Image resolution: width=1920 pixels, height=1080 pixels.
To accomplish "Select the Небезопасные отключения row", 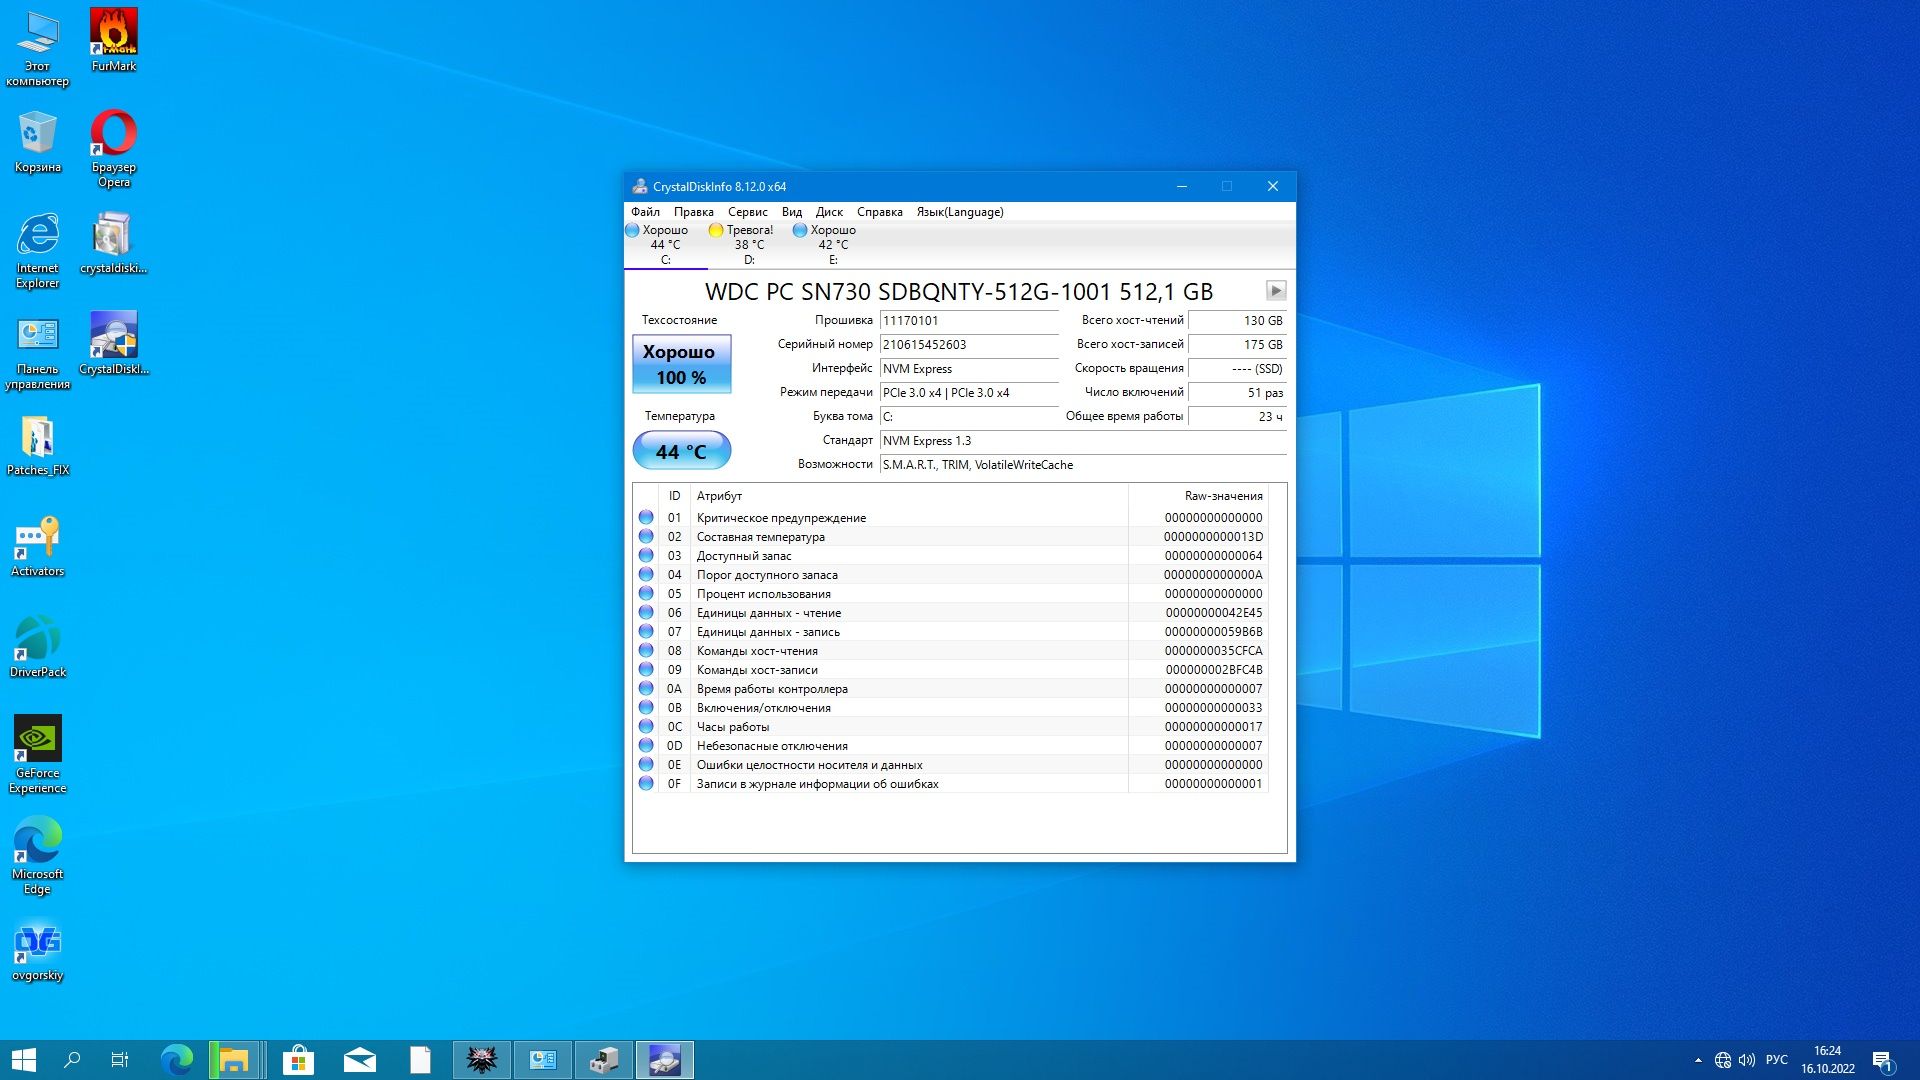I will coord(951,746).
